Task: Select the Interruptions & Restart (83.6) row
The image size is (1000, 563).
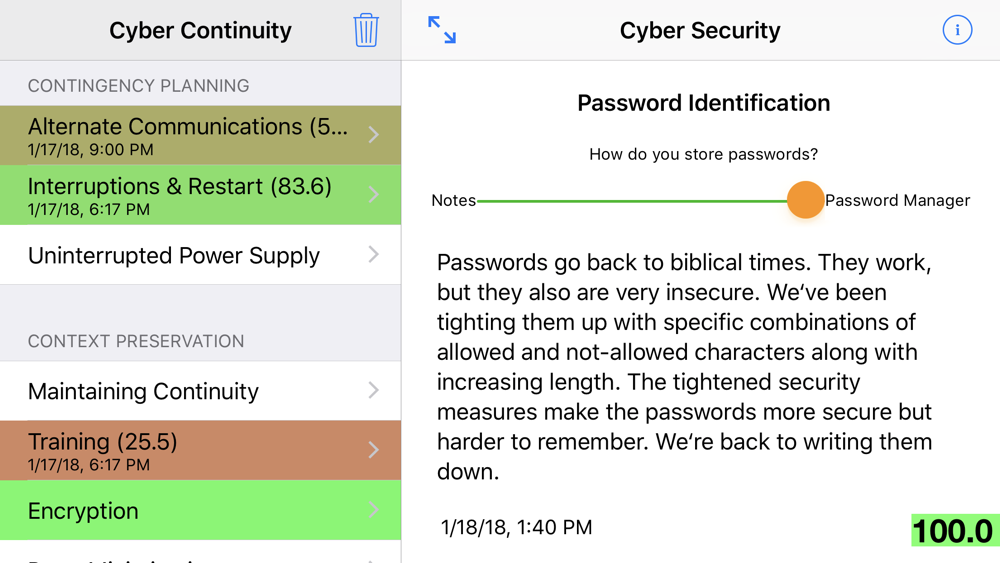Action: [200, 195]
